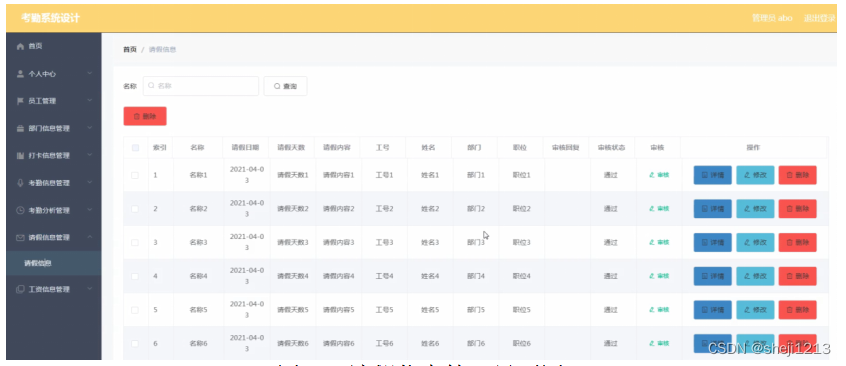846x366 pixels.
Task: Click row 名称1's red 删除 button
Action: click(797, 175)
